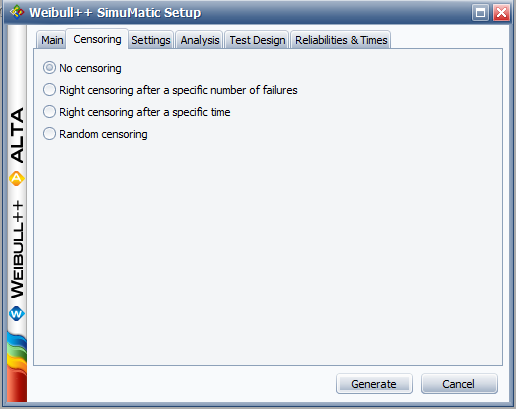Select the Censoring tab
Screen dimensions: 516x409
tap(97, 39)
